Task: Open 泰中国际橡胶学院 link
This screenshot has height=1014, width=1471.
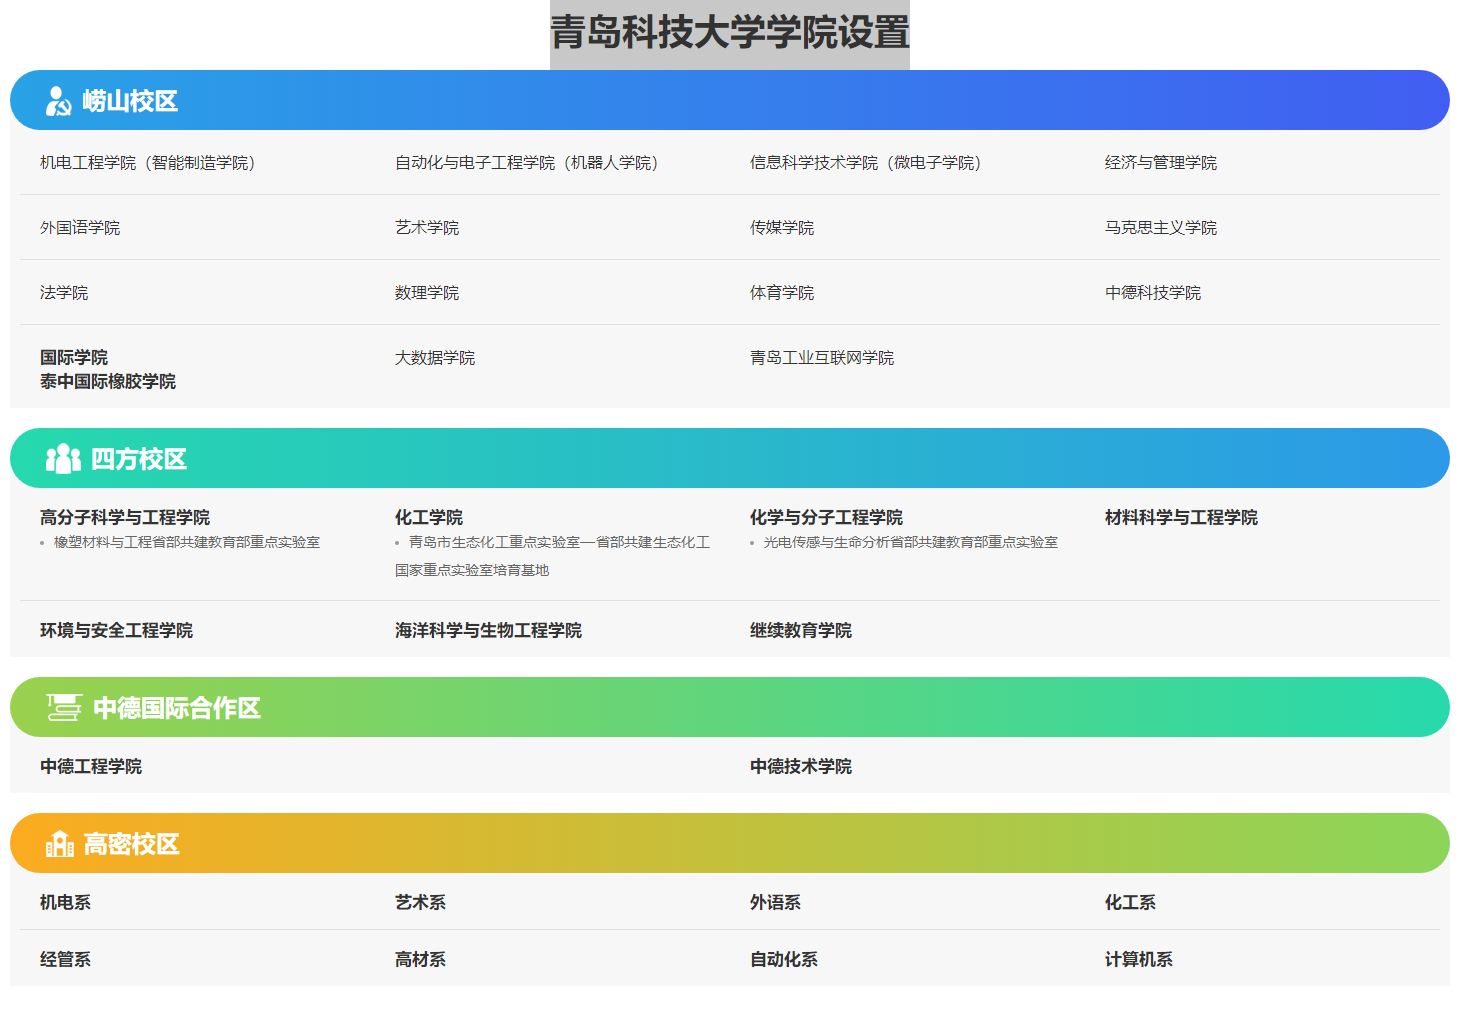Action: tap(108, 382)
